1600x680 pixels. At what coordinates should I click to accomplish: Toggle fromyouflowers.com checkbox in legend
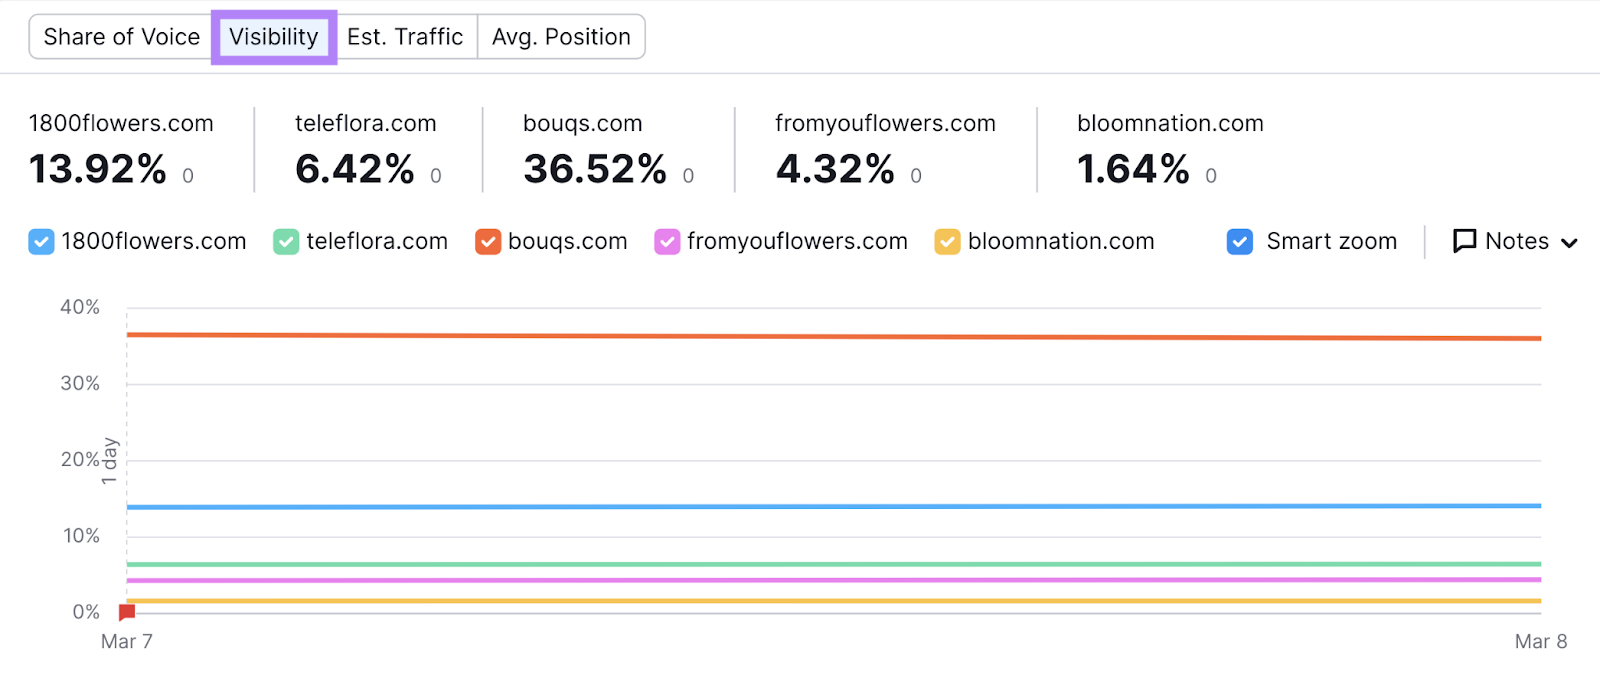(667, 242)
